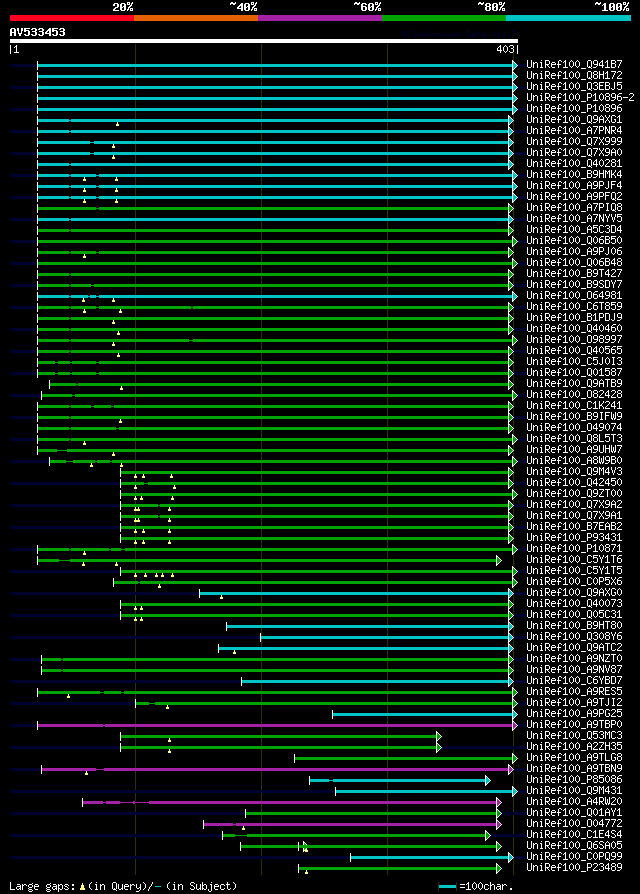Image resolution: width=640 pixels, height=894 pixels.
Task: Choose hit UniRef100_C0P5X6
Action: (x=574, y=582)
